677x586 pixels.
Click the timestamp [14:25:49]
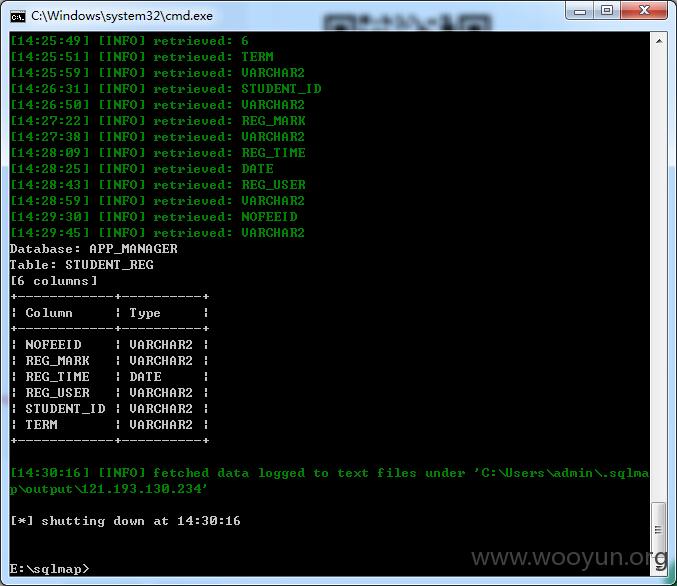click(50, 41)
